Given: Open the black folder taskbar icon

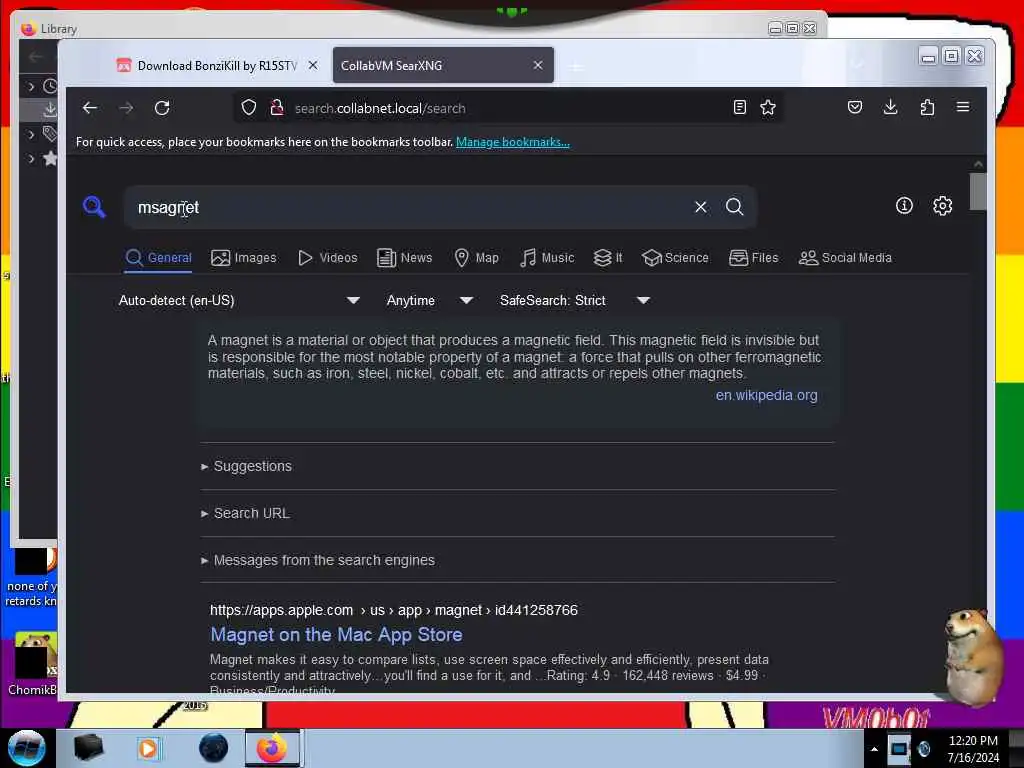Looking at the screenshot, I should click(x=88, y=748).
